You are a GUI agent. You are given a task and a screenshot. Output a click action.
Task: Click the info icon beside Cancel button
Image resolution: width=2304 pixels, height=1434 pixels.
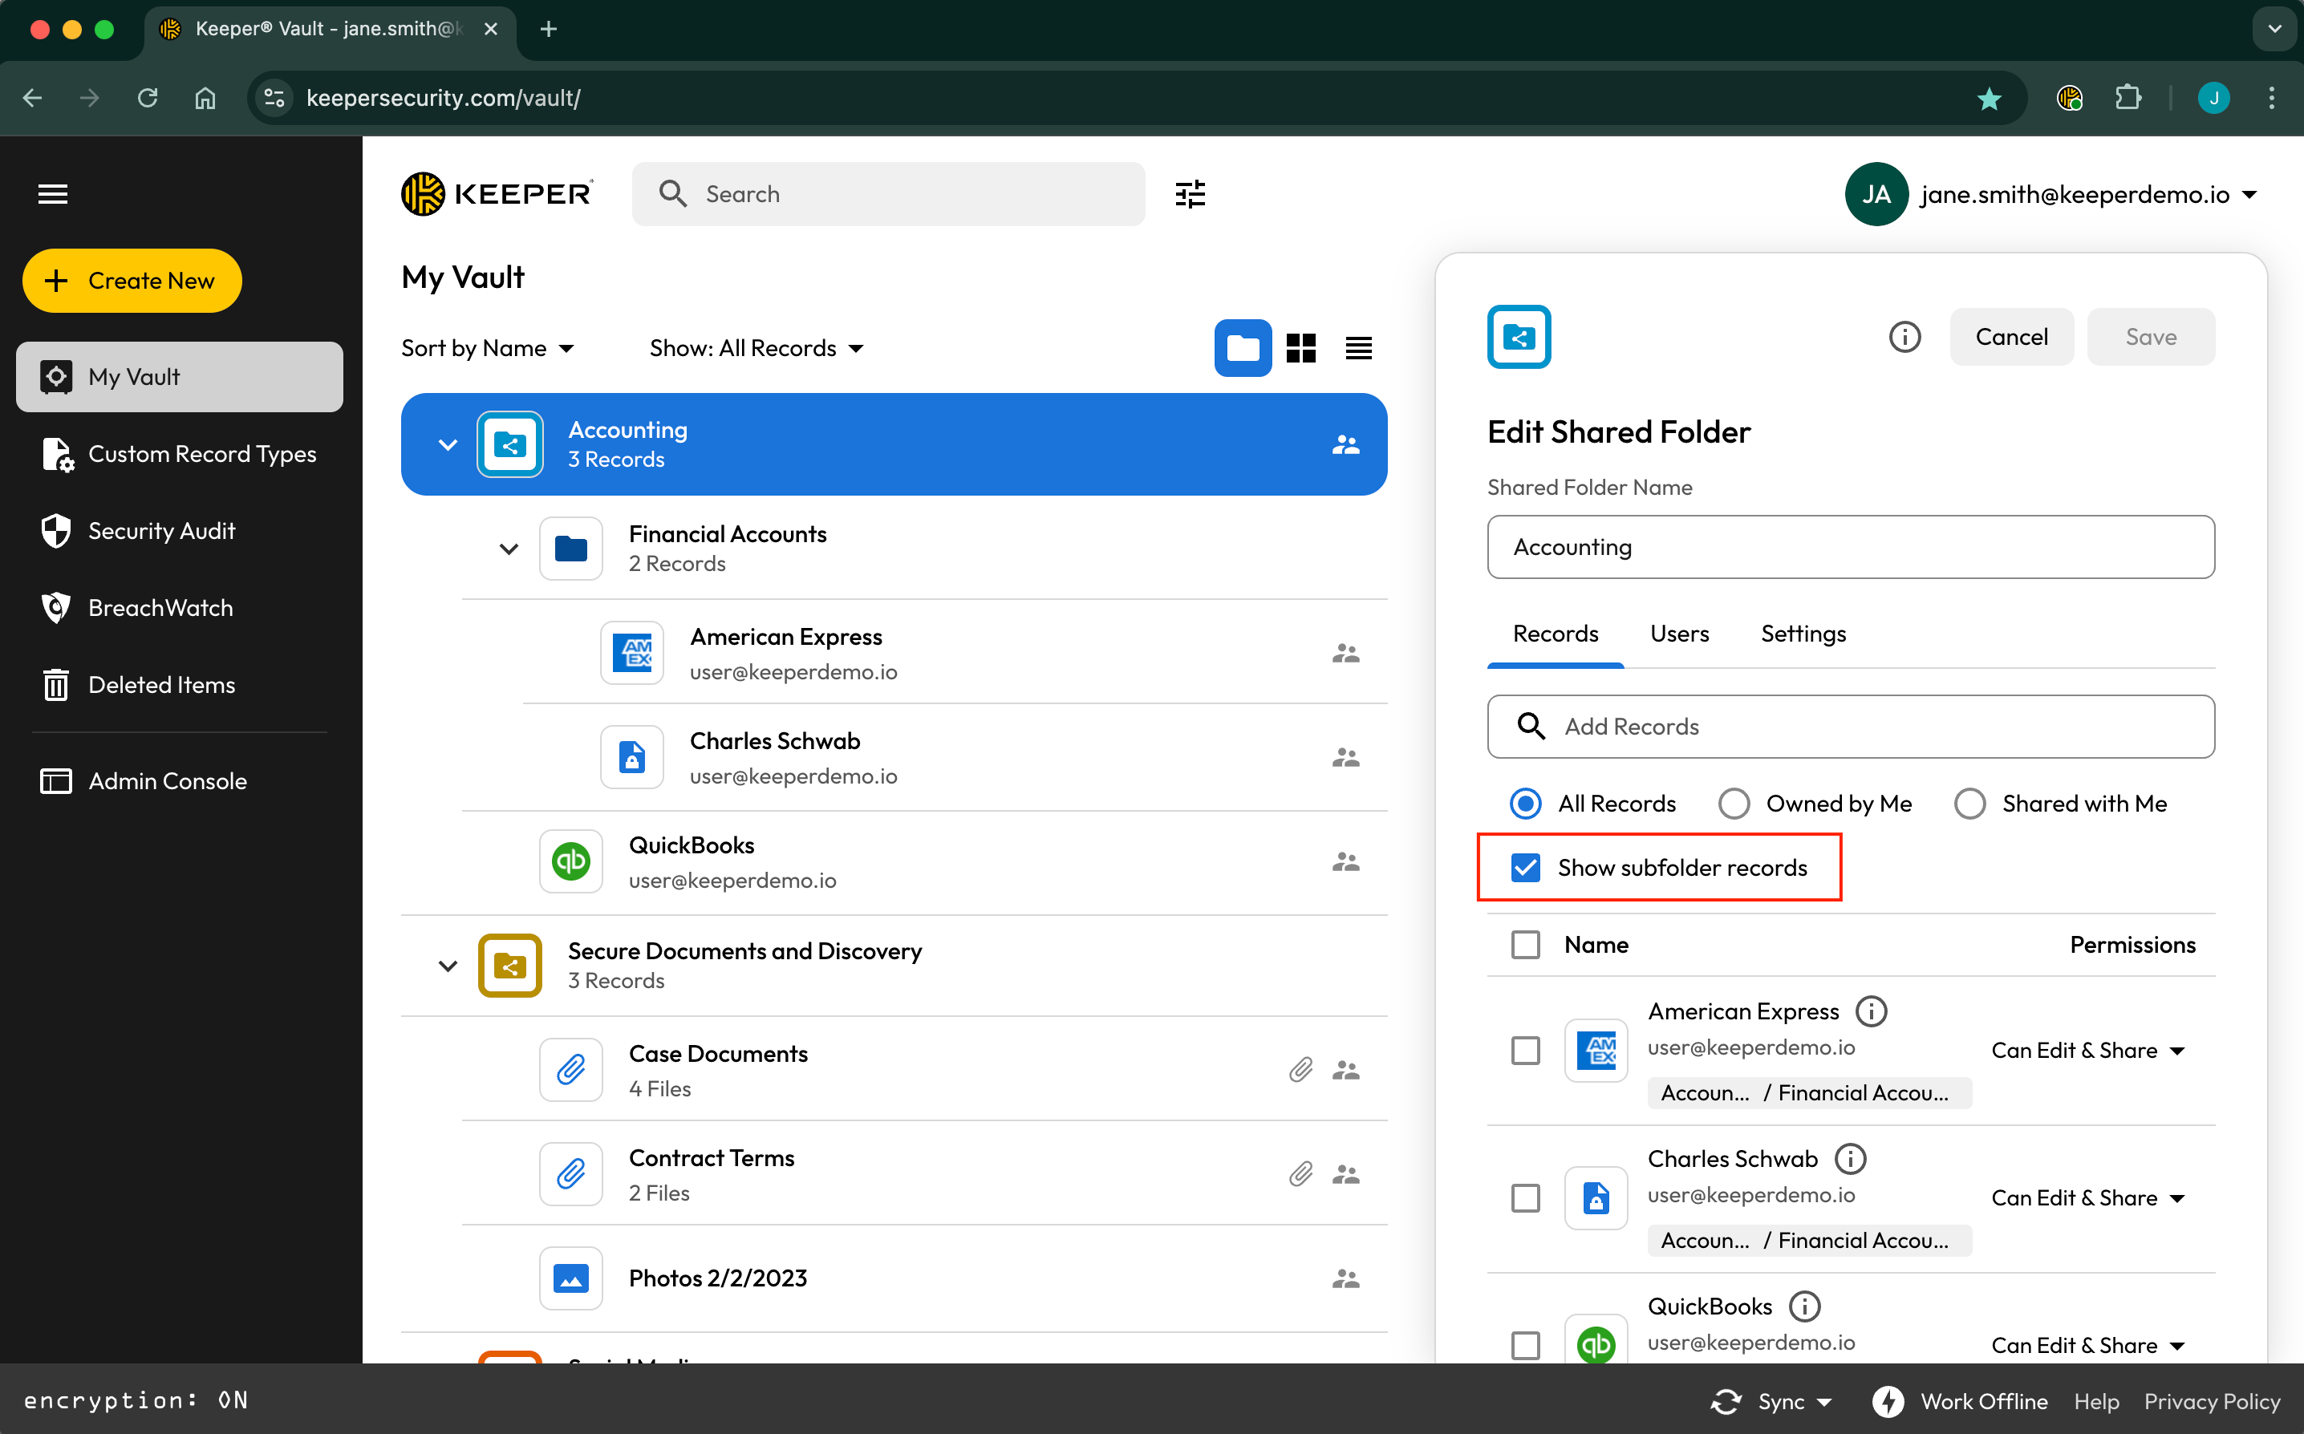[x=1904, y=337]
